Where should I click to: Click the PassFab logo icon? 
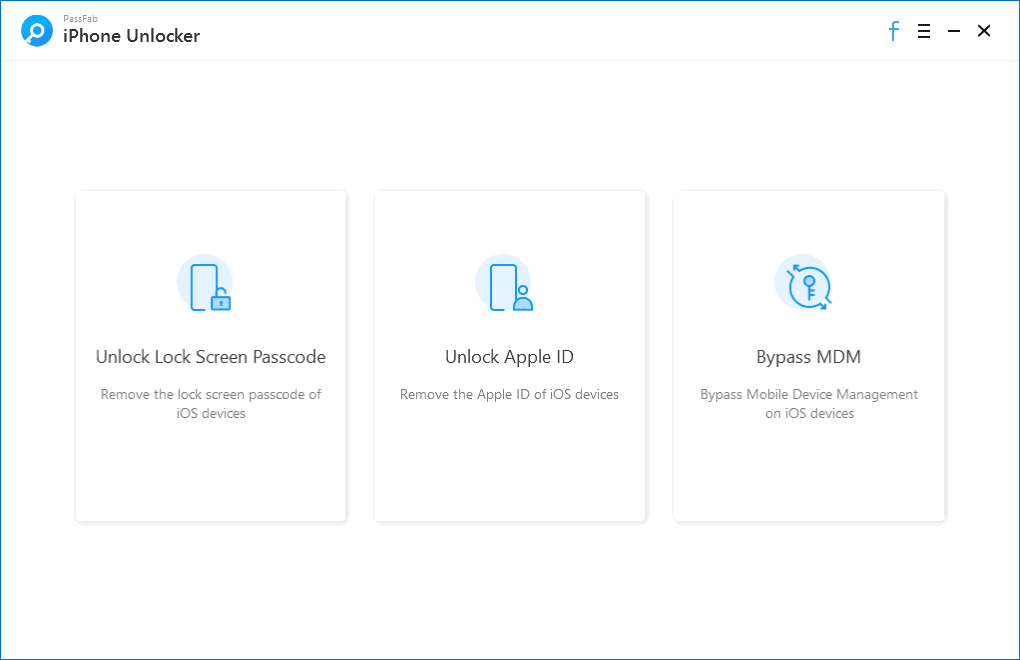point(36,31)
